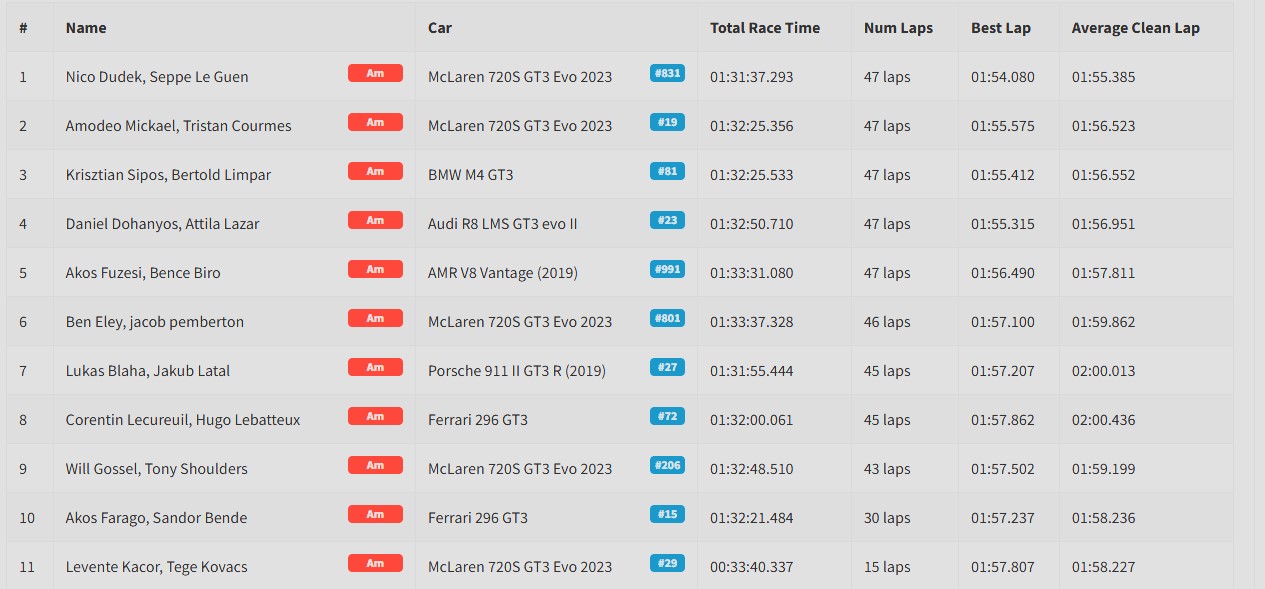This screenshot has width=1265, height=589.
Task: Click the Am badge for Corentin Lecureuil
Action: [x=375, y=416]
